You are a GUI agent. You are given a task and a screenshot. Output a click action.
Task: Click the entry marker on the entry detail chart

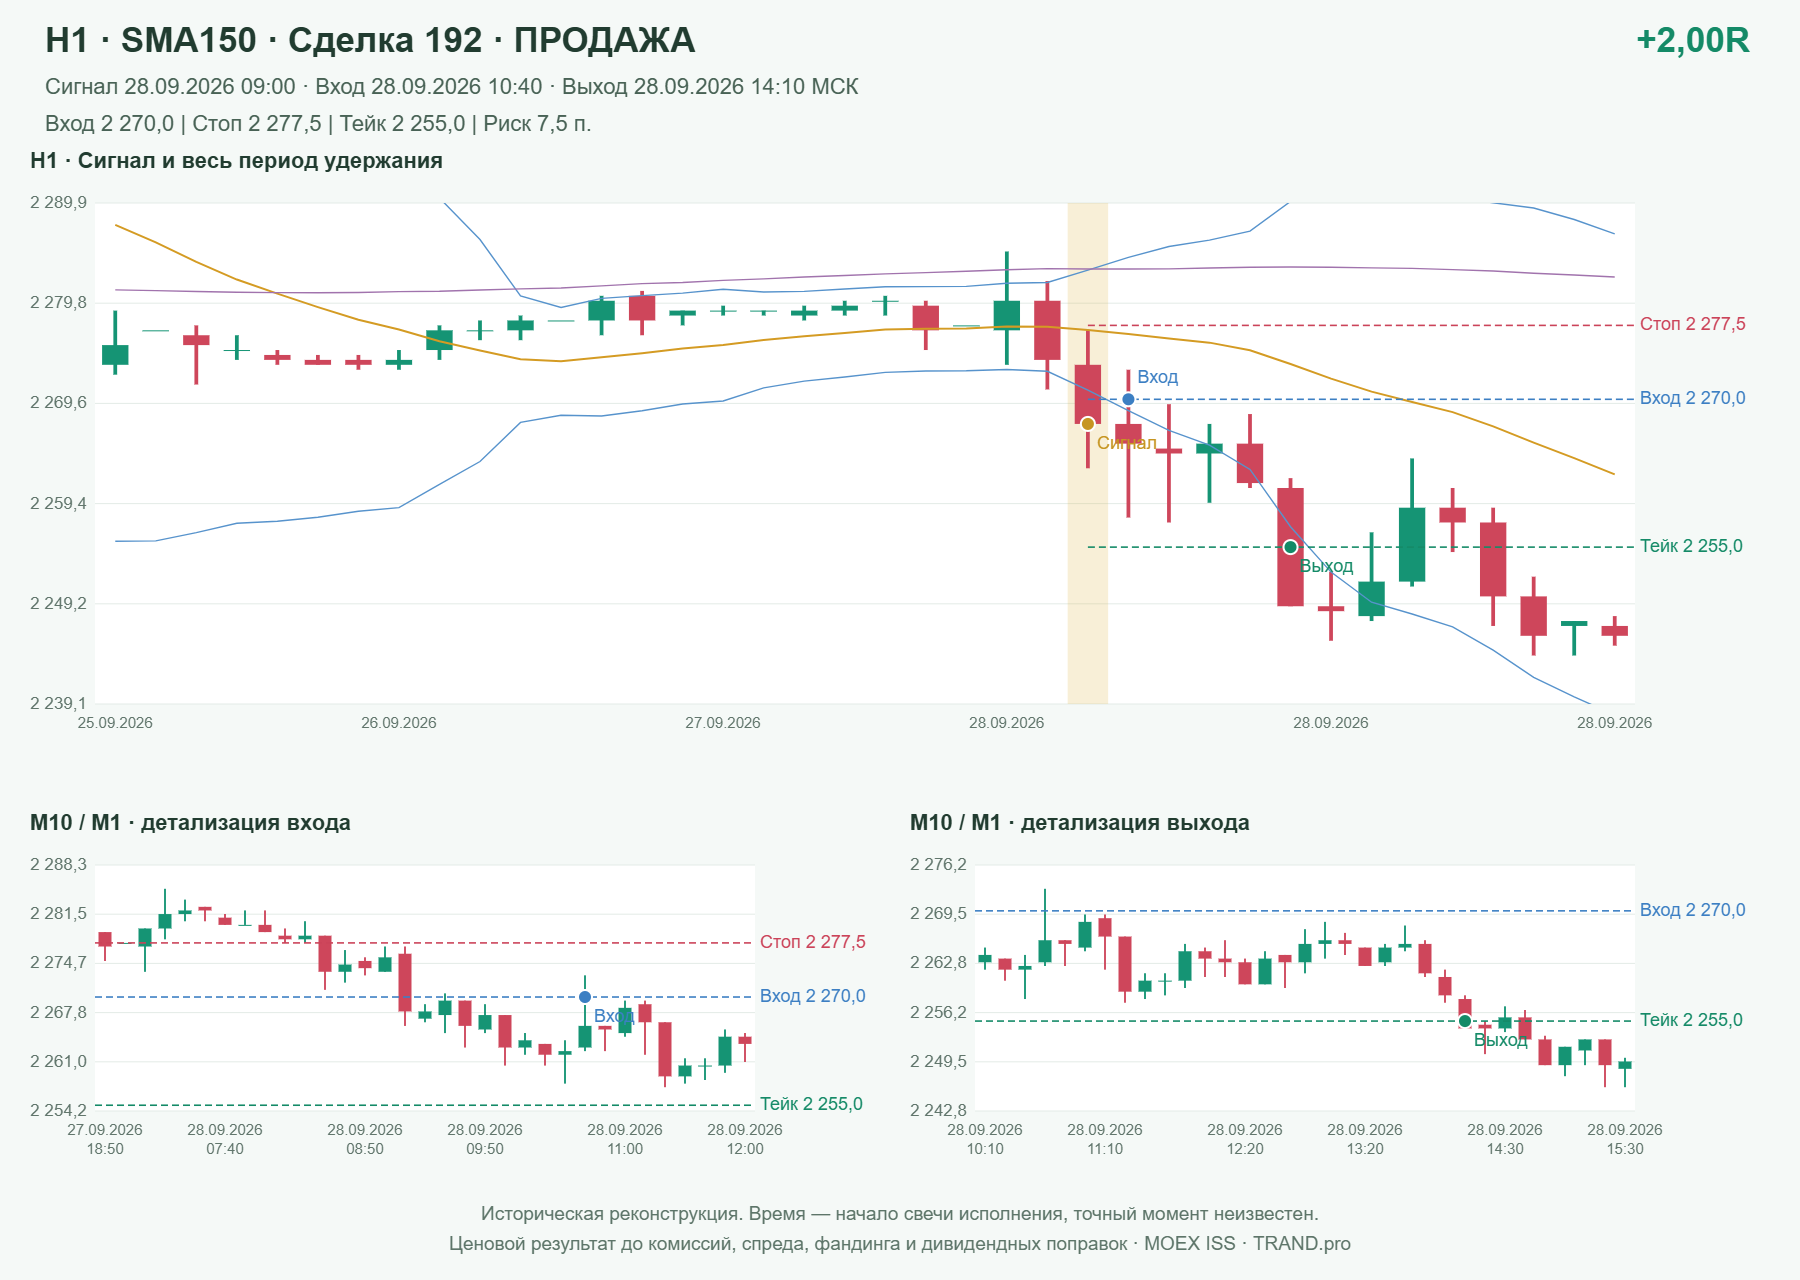pos(585,997)
